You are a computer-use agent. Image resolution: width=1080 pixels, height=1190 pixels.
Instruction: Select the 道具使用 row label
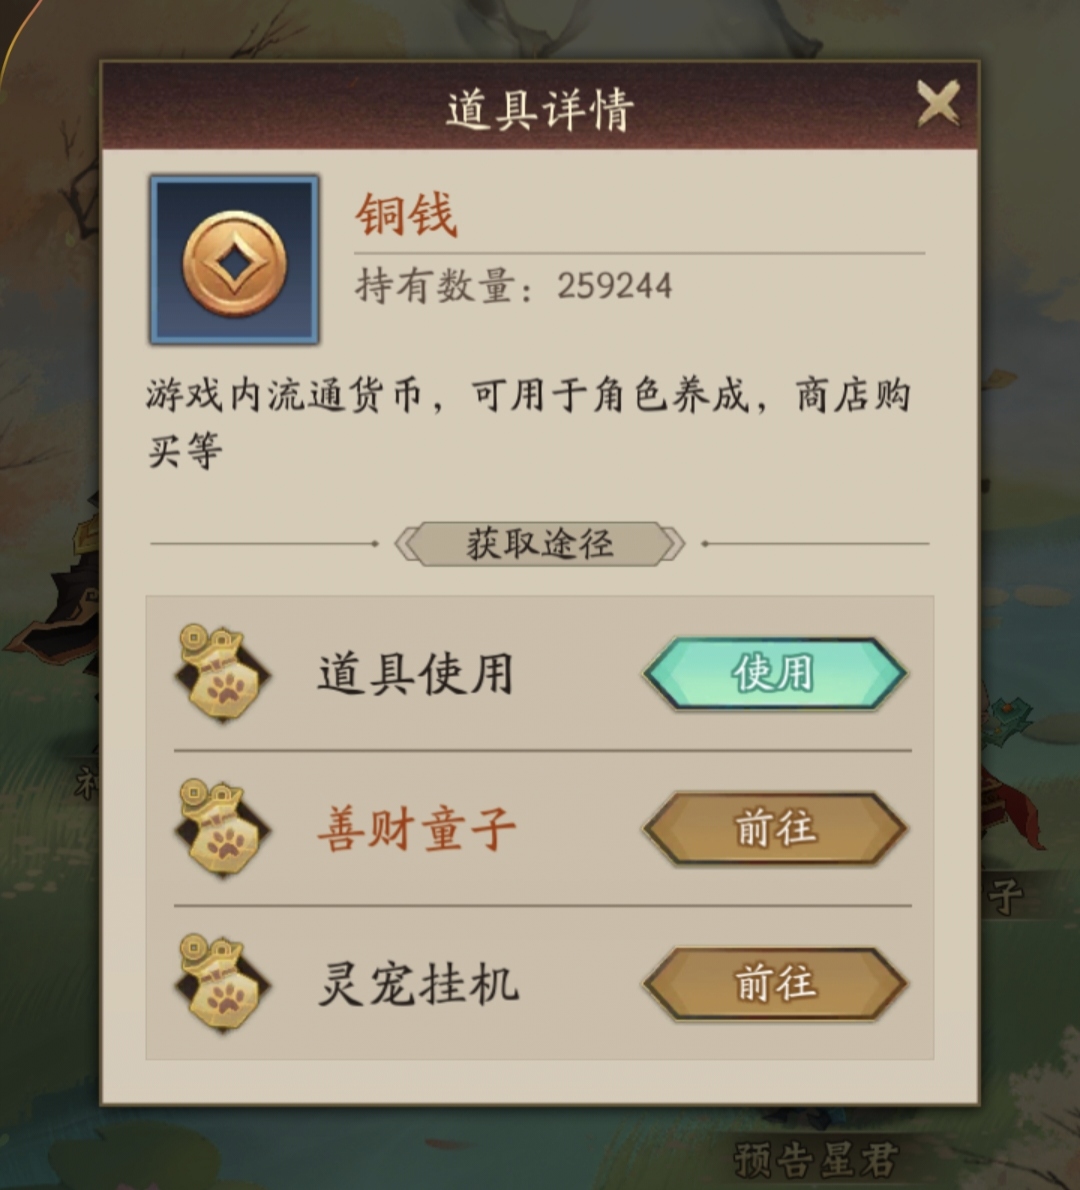point(415,673)
